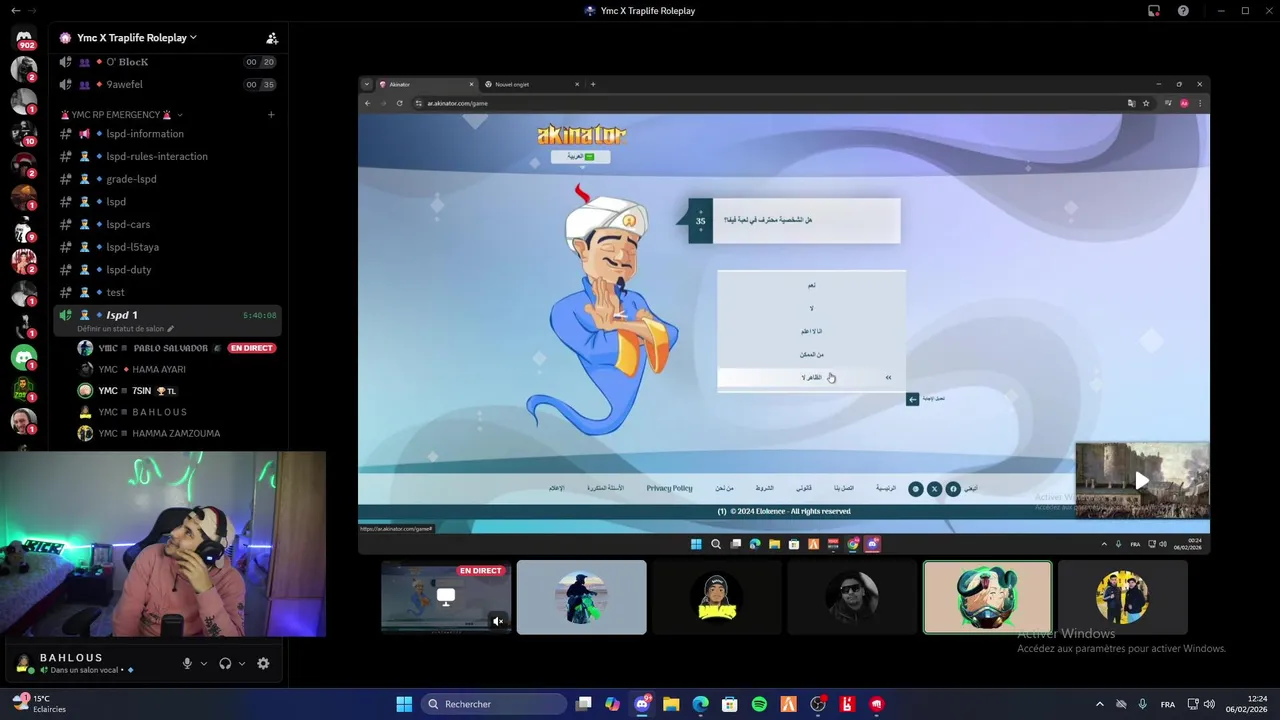1280x720 pixels.
Task: Toggle stream audio mute icon on EN DIRECT tile
Action: (x=498, y=621)
